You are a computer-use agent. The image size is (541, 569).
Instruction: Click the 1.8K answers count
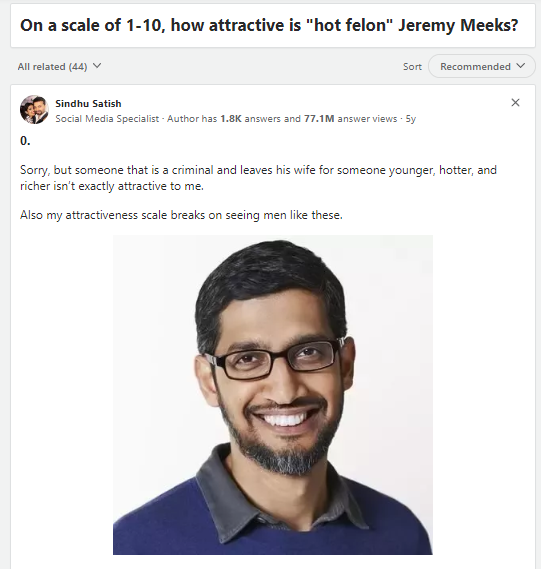point(251,119)
